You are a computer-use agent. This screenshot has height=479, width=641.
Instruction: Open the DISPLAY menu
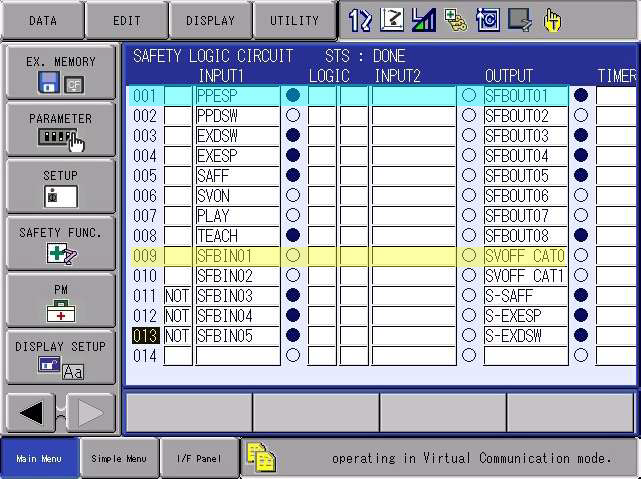click(x=211, y=20)
